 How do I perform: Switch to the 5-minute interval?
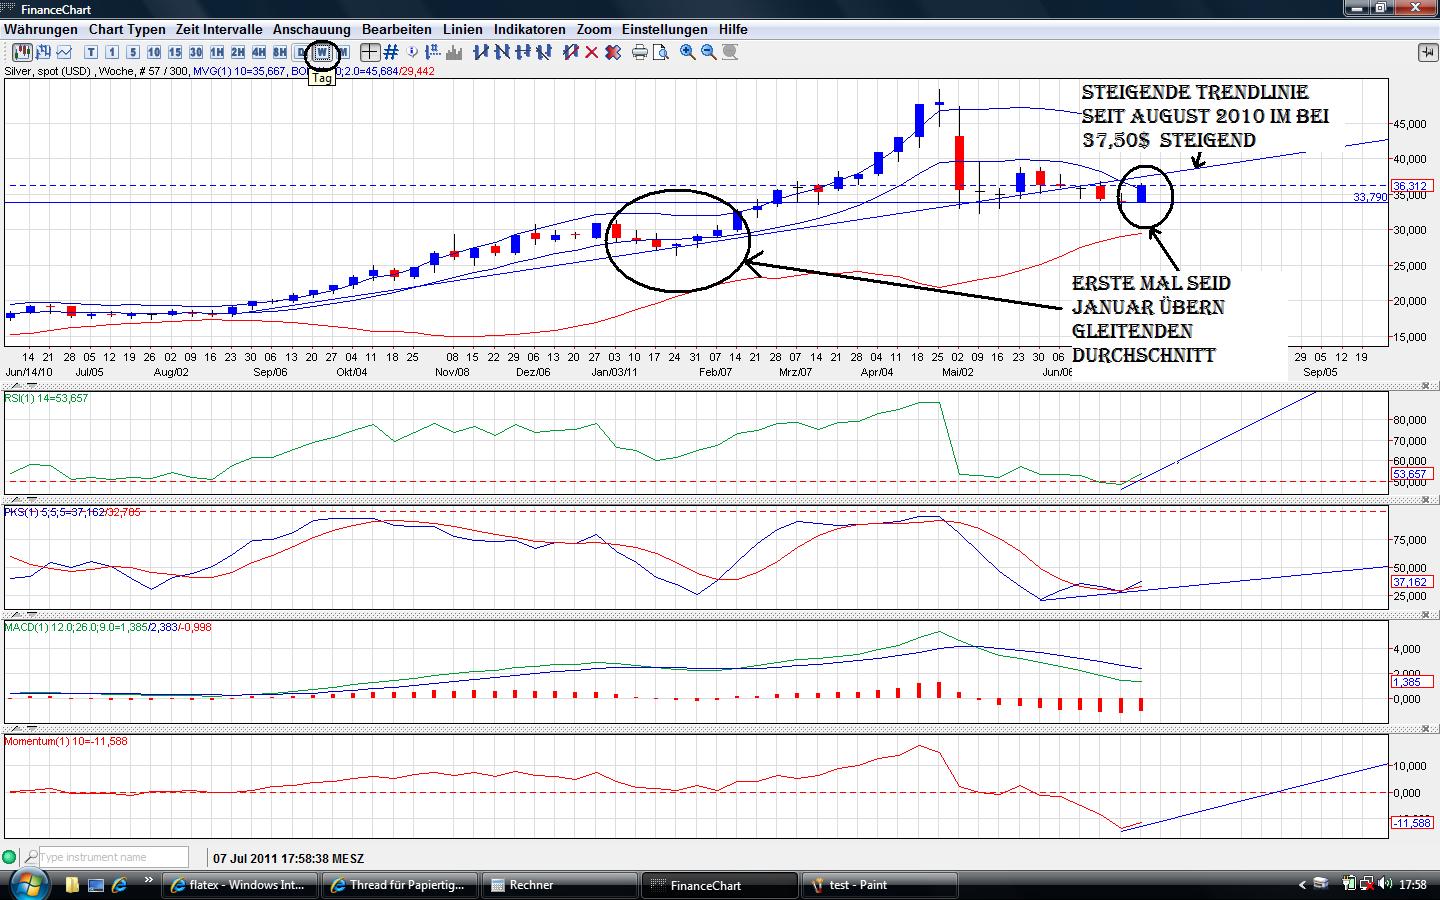point(133,52)
